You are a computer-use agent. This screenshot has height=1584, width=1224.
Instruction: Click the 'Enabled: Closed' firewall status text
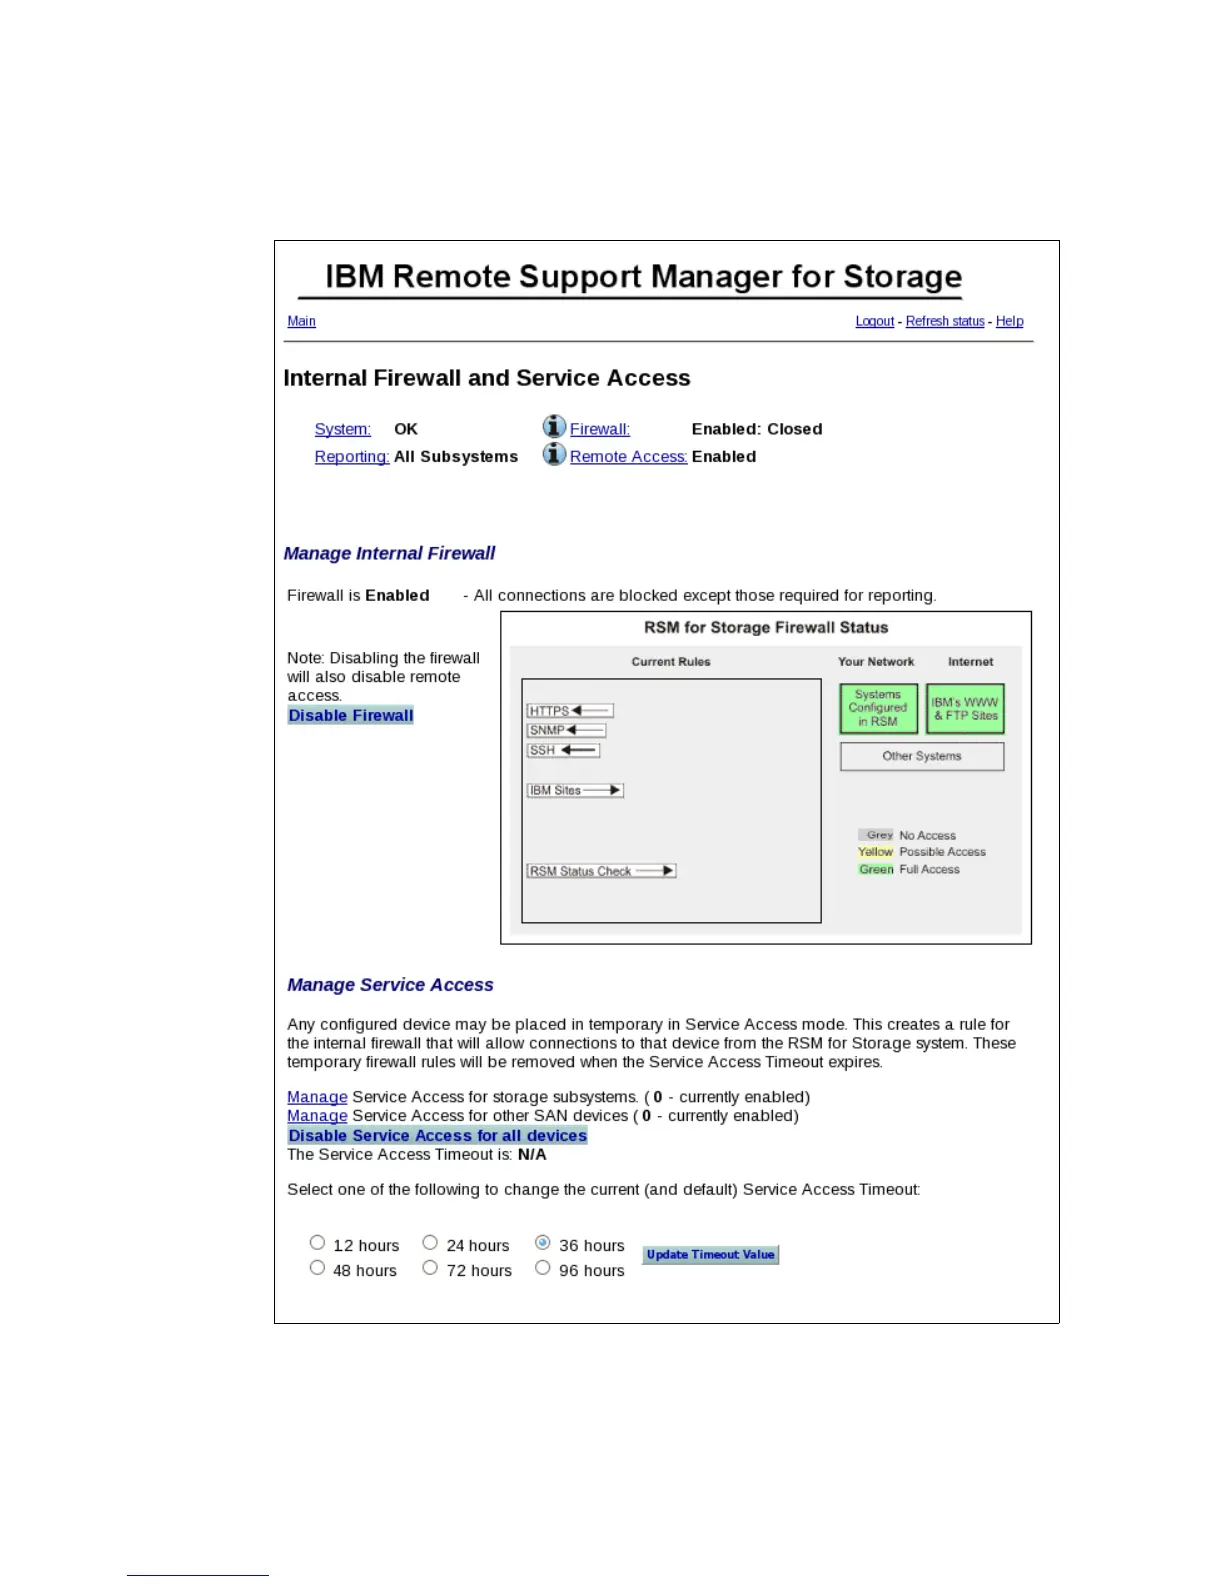[x=757, y=429]
